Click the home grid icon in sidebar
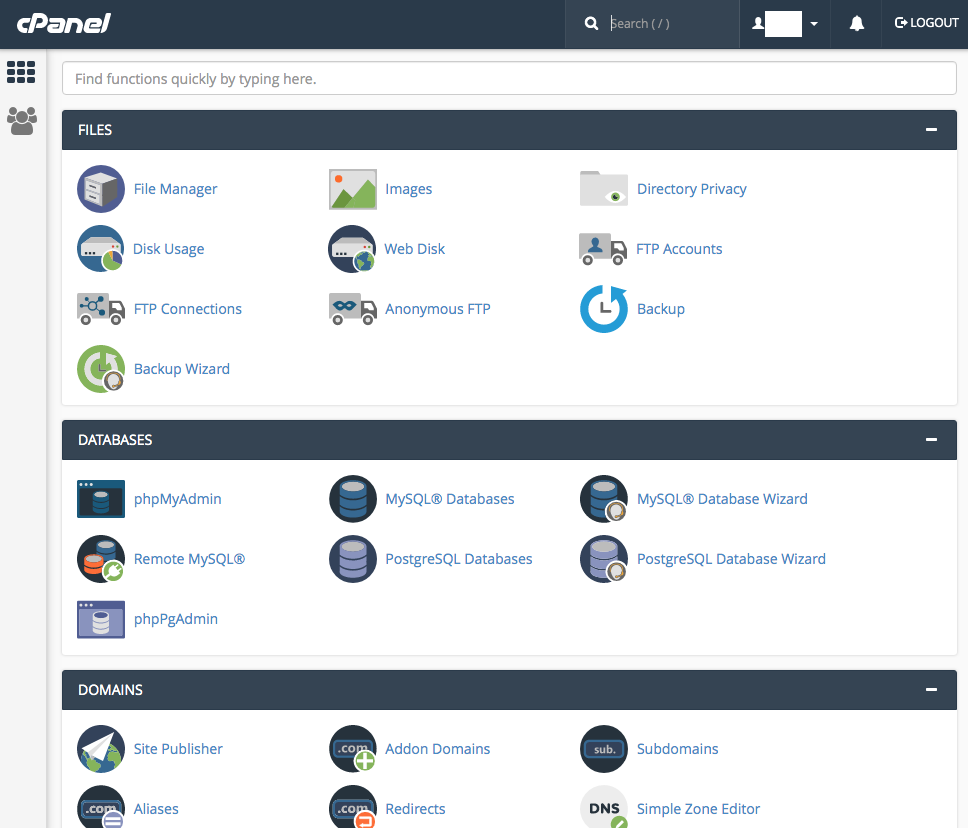 tap(21, 72)
